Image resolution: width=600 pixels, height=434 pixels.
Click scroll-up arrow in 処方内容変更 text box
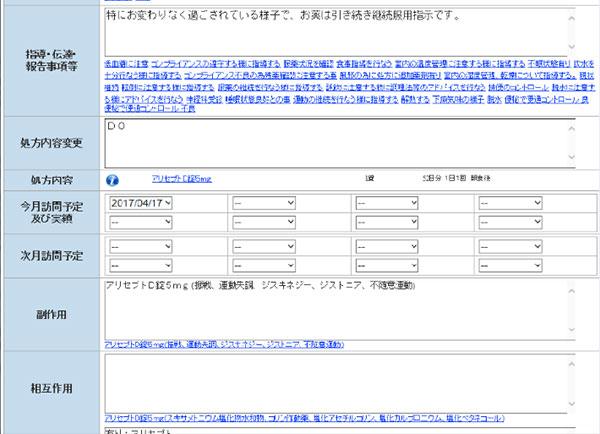571,128
